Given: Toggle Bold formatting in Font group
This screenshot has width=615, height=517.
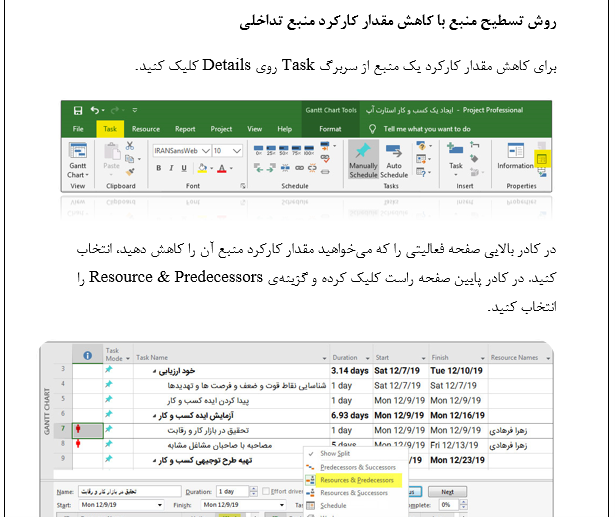Looking at the screenshot, I should click(158, 168).
